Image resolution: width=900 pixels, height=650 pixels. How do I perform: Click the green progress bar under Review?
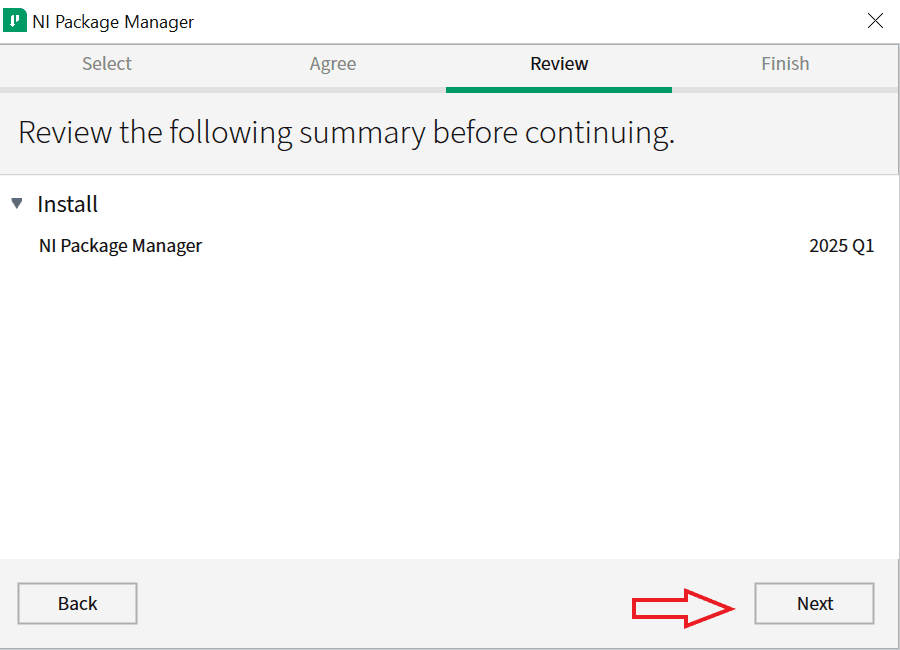(x=559, y=90)
